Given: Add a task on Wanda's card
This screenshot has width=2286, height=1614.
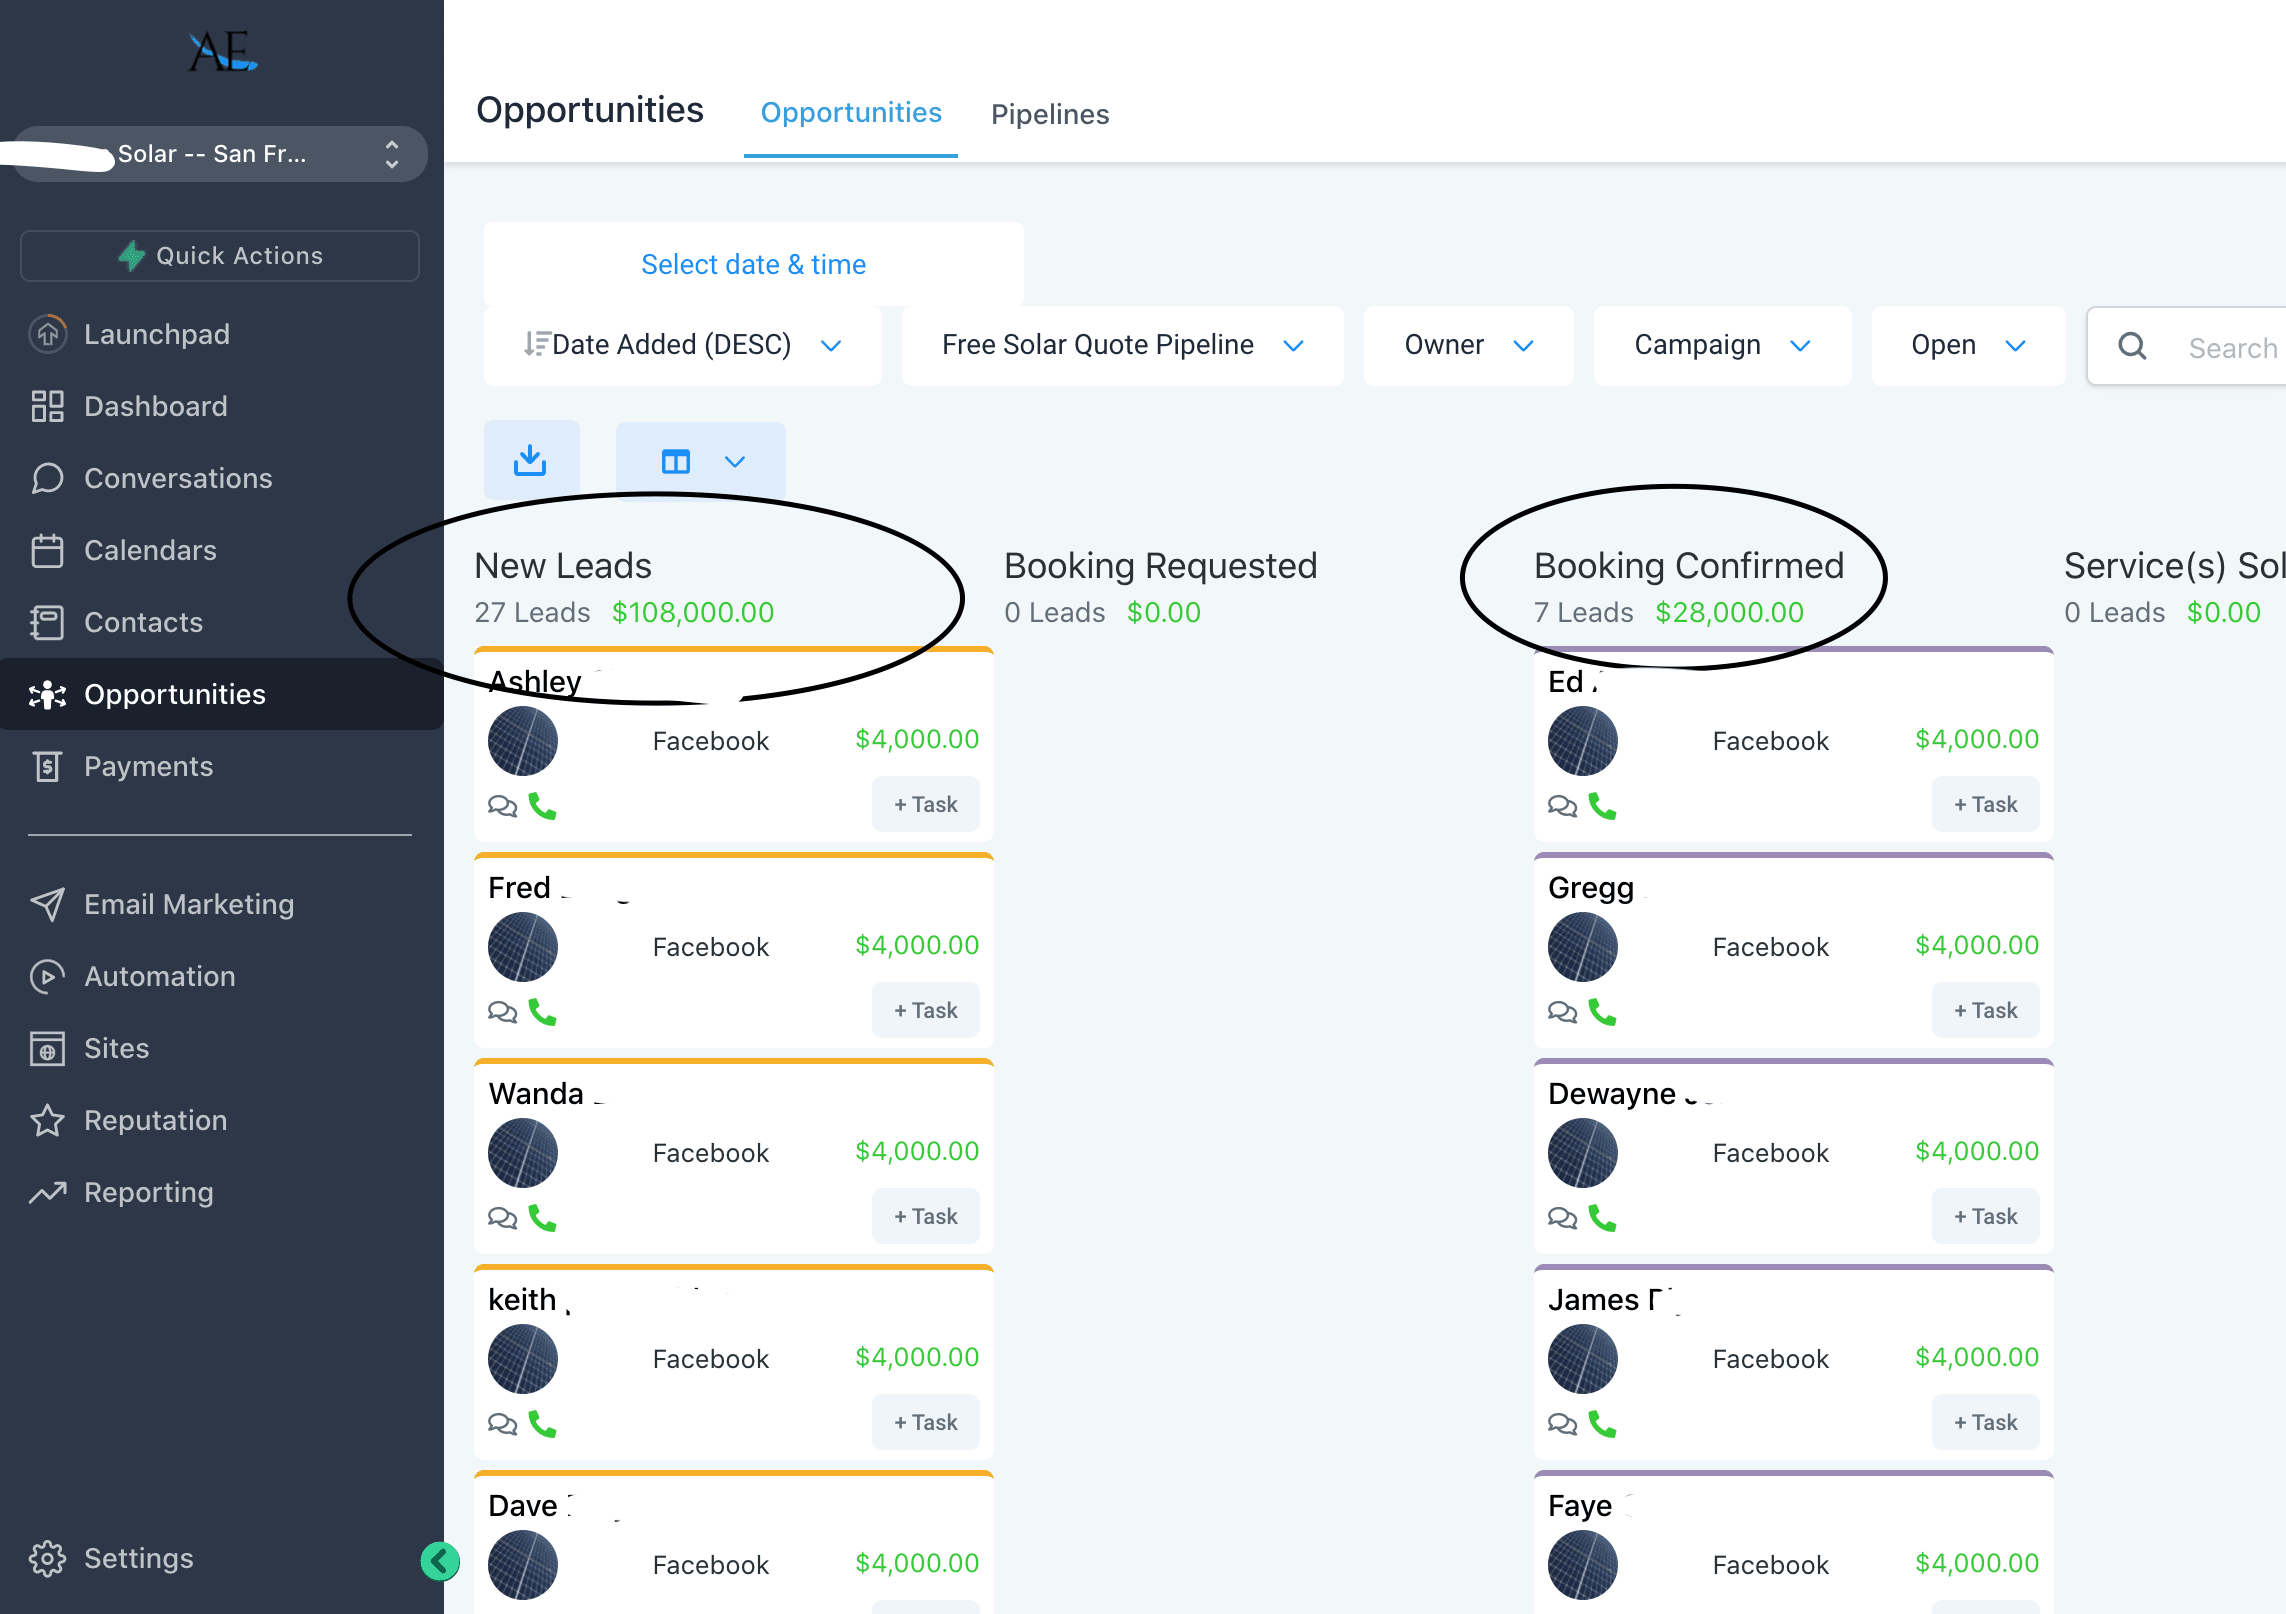Looking at the screenshot, I should [925, 1216].
